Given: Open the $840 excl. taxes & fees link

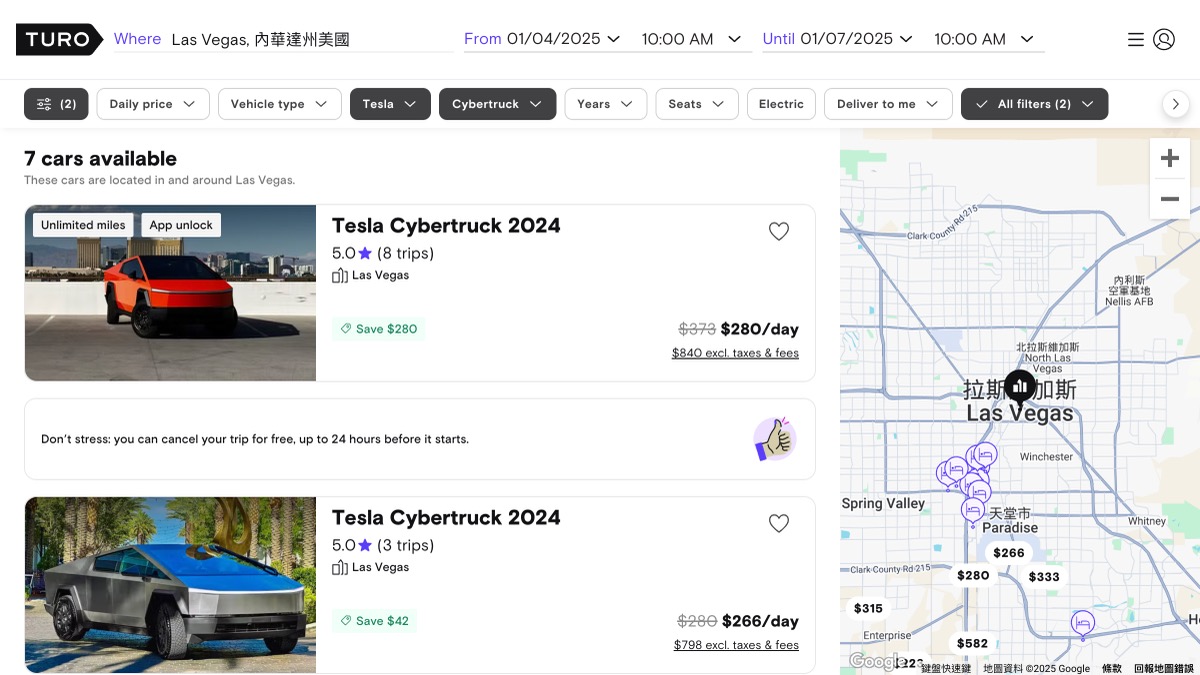Looking at the screenshot, I should tap(735, 353).
